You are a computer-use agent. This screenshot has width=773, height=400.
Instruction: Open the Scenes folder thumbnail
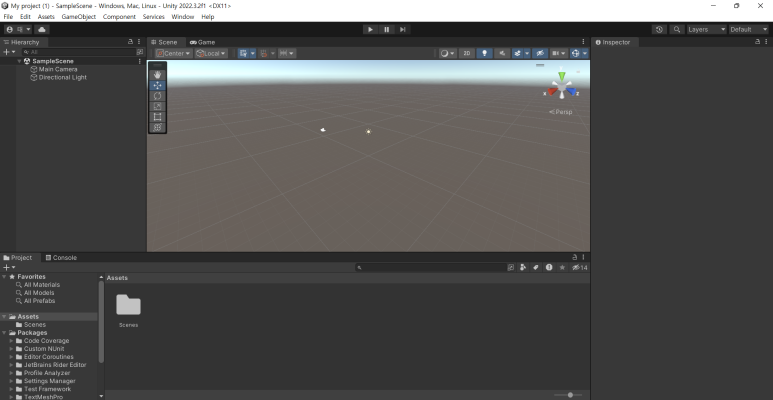pyautogui.click(x=128, y=305)
